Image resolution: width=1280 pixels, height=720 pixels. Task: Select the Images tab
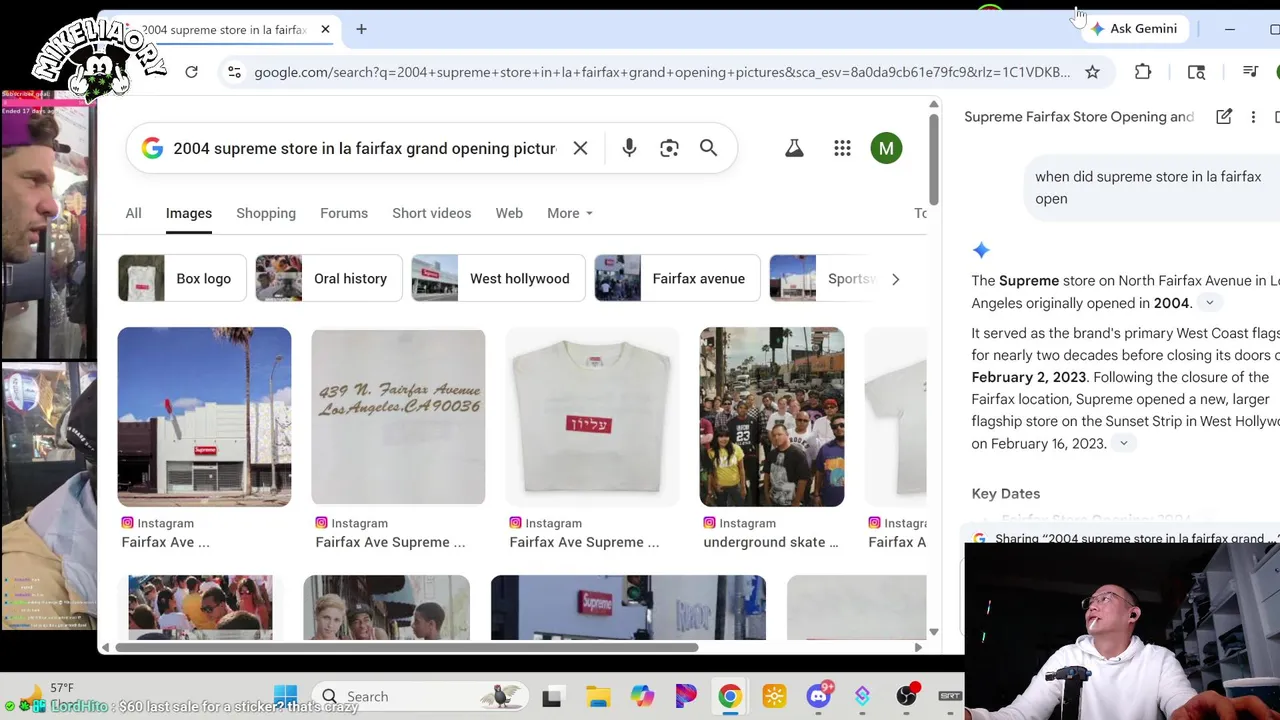coord(189,213)
